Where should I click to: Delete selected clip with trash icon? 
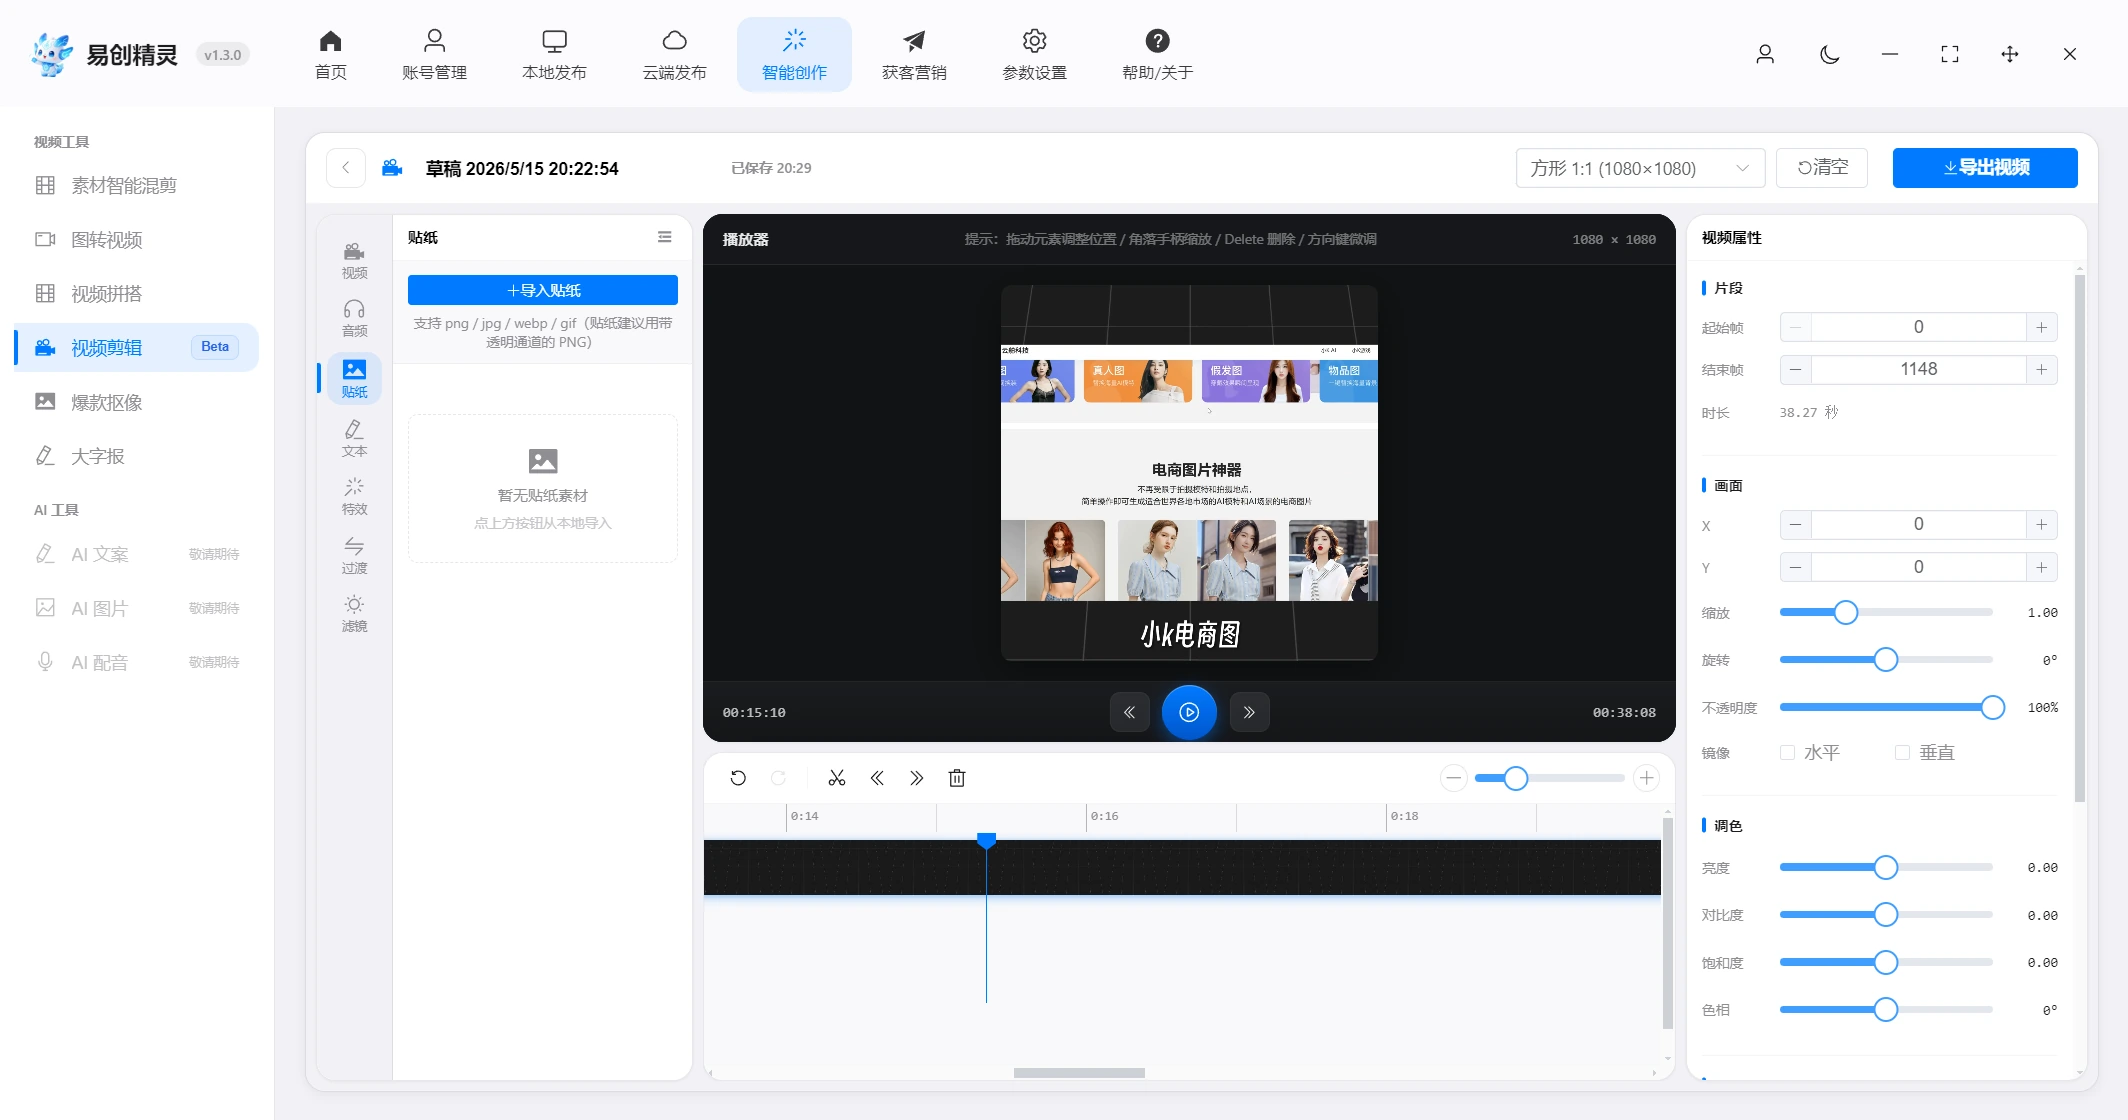coord(957,778)
